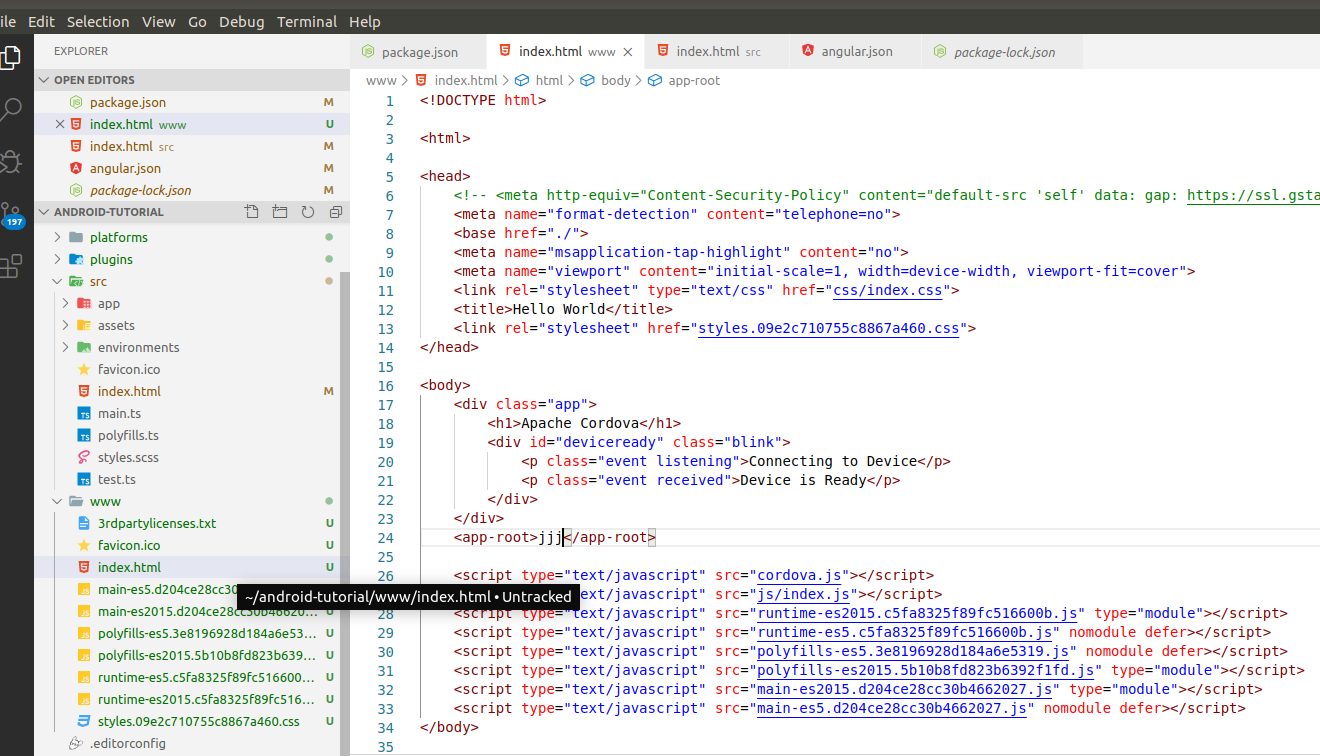1320x756 pixels.
Task: Switch to the package.json tab
Action: (418, 52)
